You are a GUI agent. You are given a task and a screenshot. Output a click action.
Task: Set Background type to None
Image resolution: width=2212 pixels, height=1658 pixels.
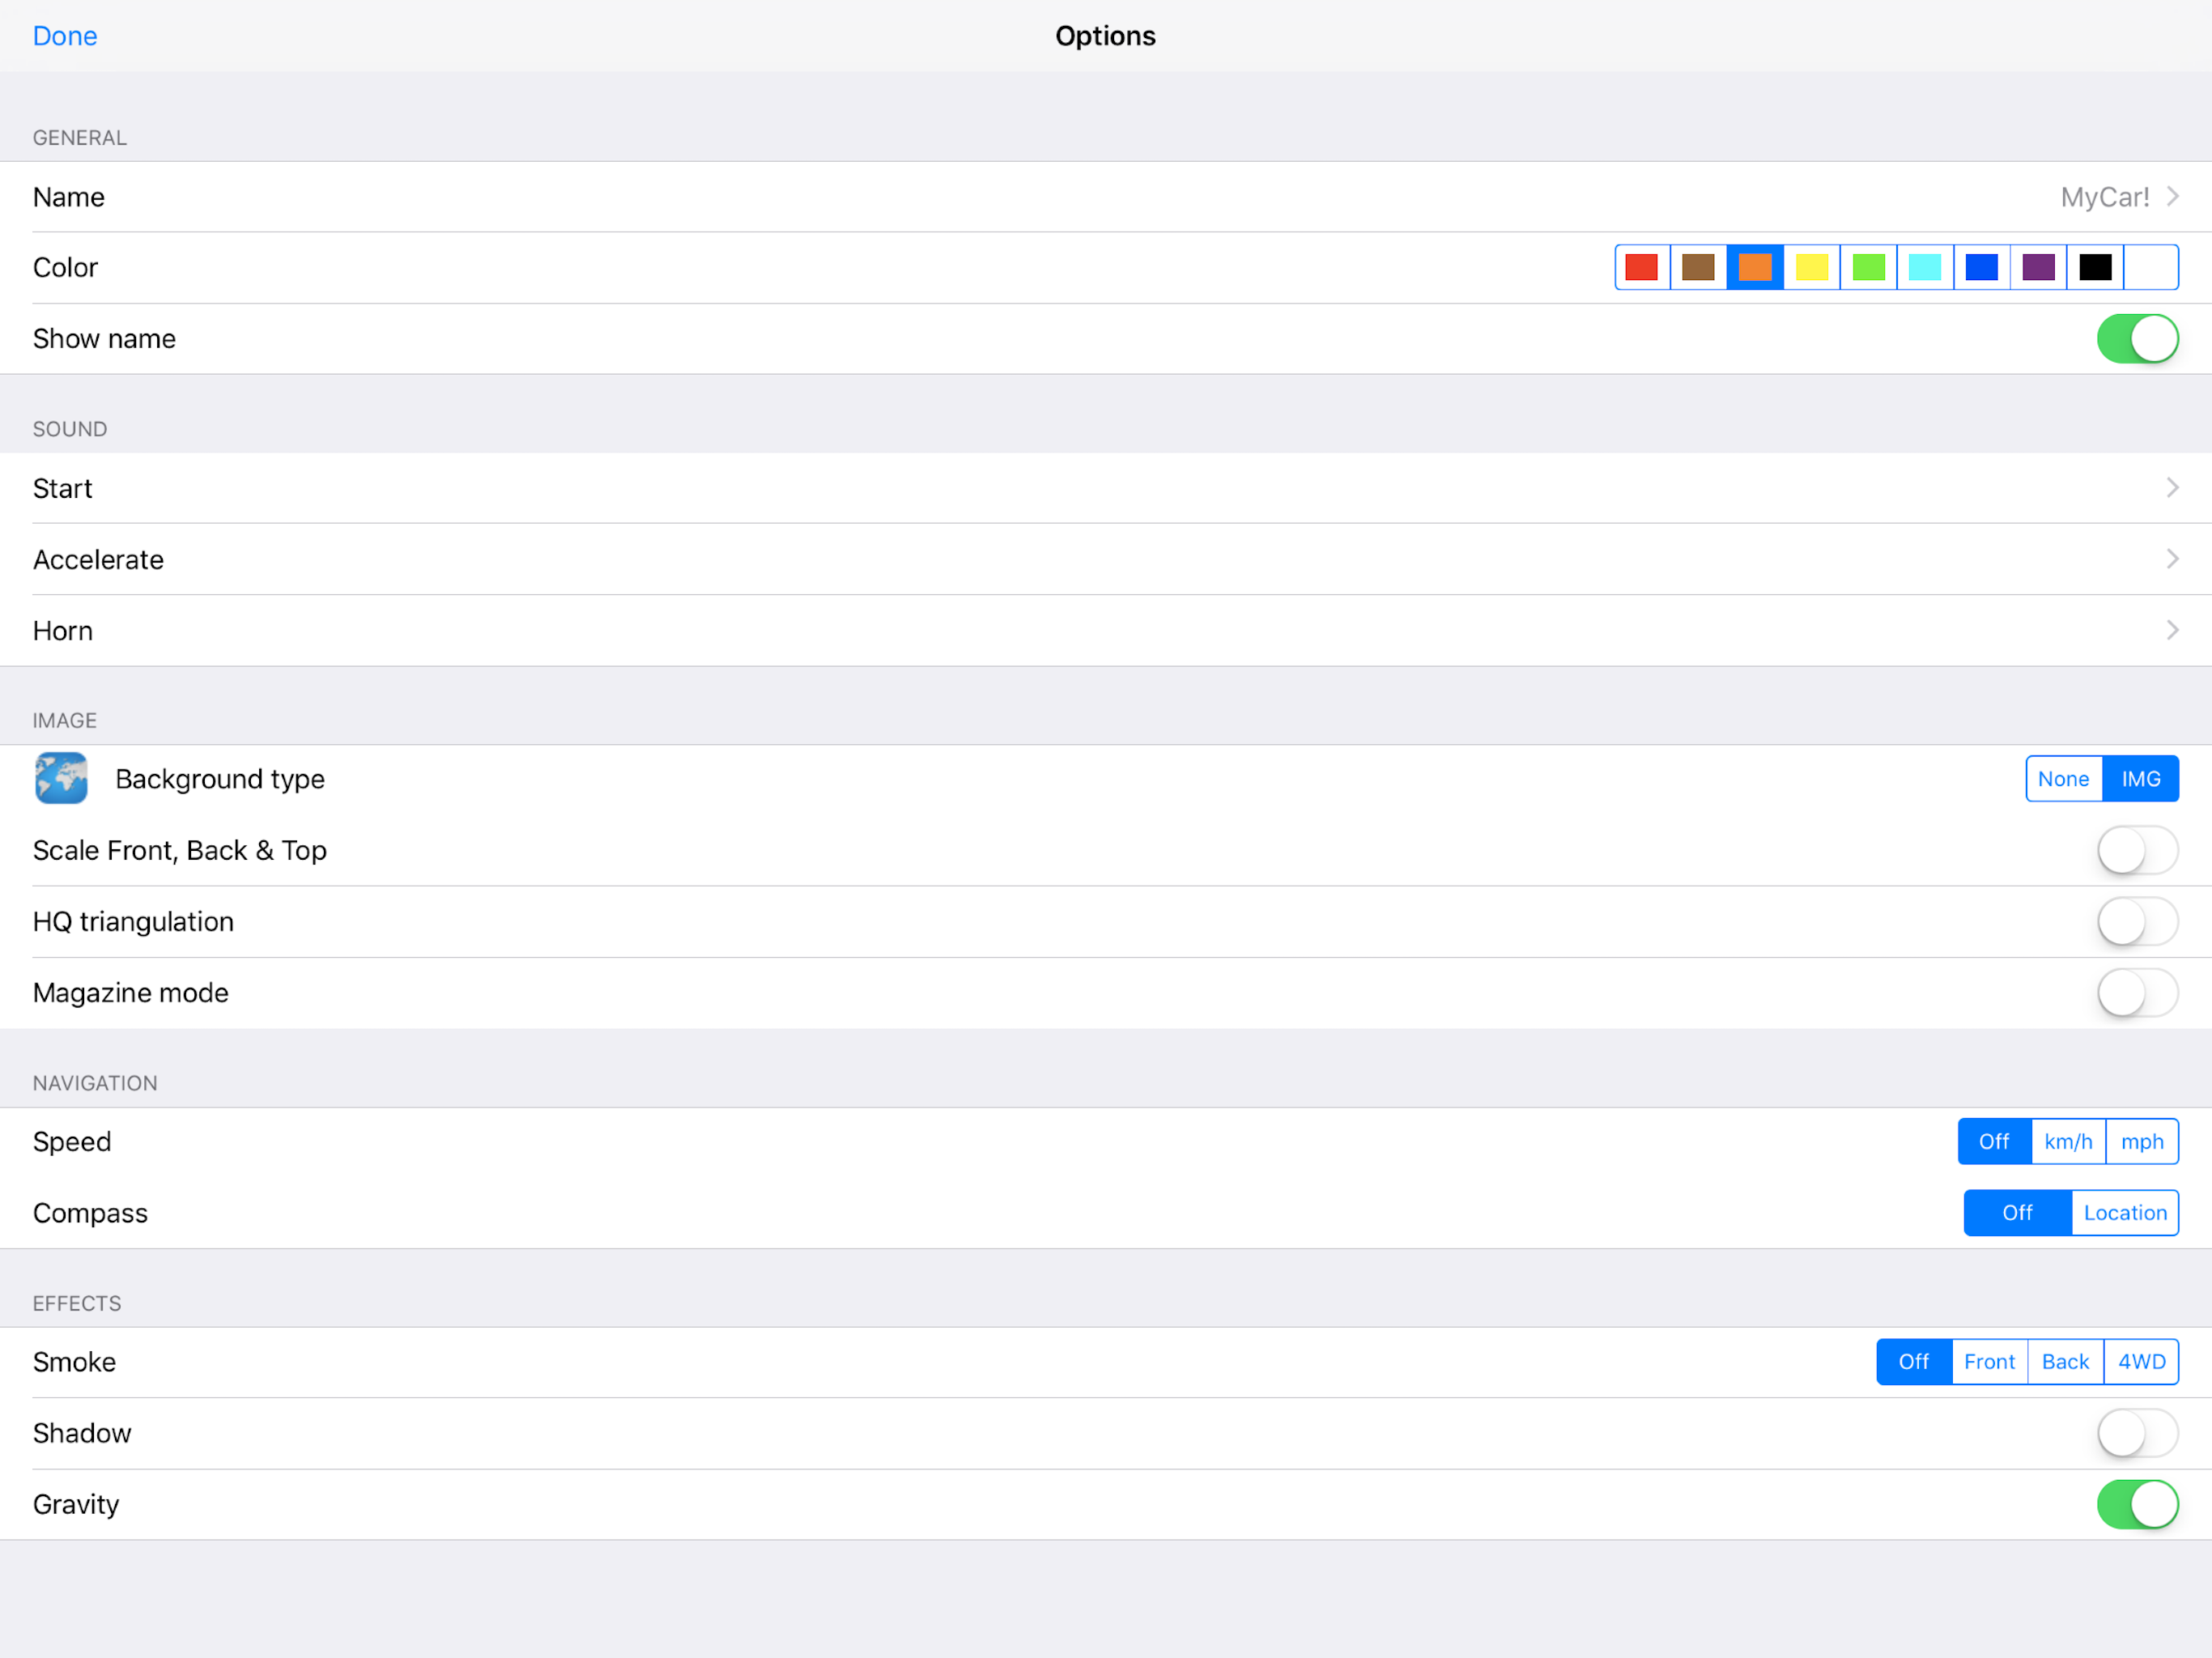(x=2063, y=778)
